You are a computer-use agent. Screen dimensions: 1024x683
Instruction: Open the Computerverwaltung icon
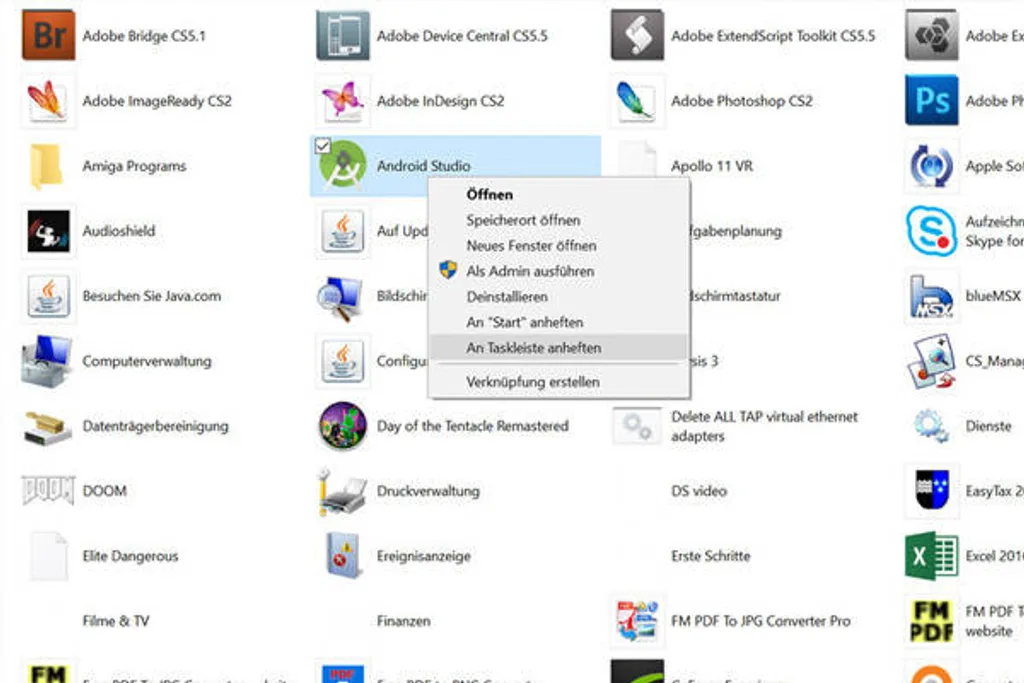(47, 361)
